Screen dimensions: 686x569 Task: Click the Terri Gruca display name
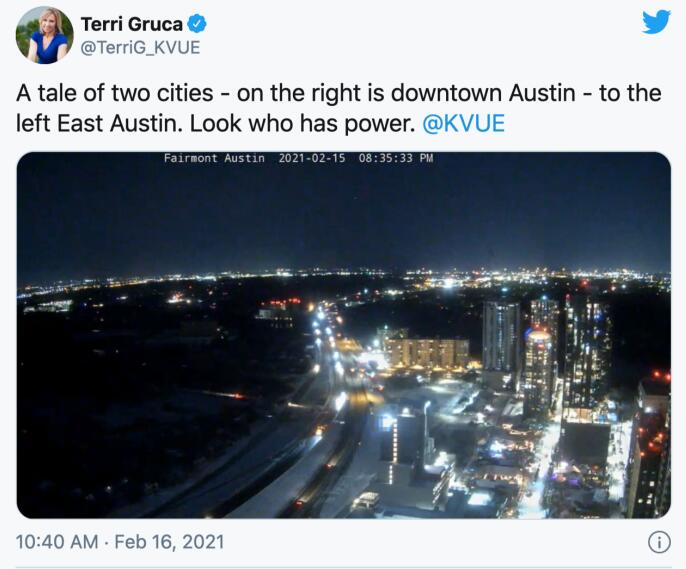click(132, 24)
